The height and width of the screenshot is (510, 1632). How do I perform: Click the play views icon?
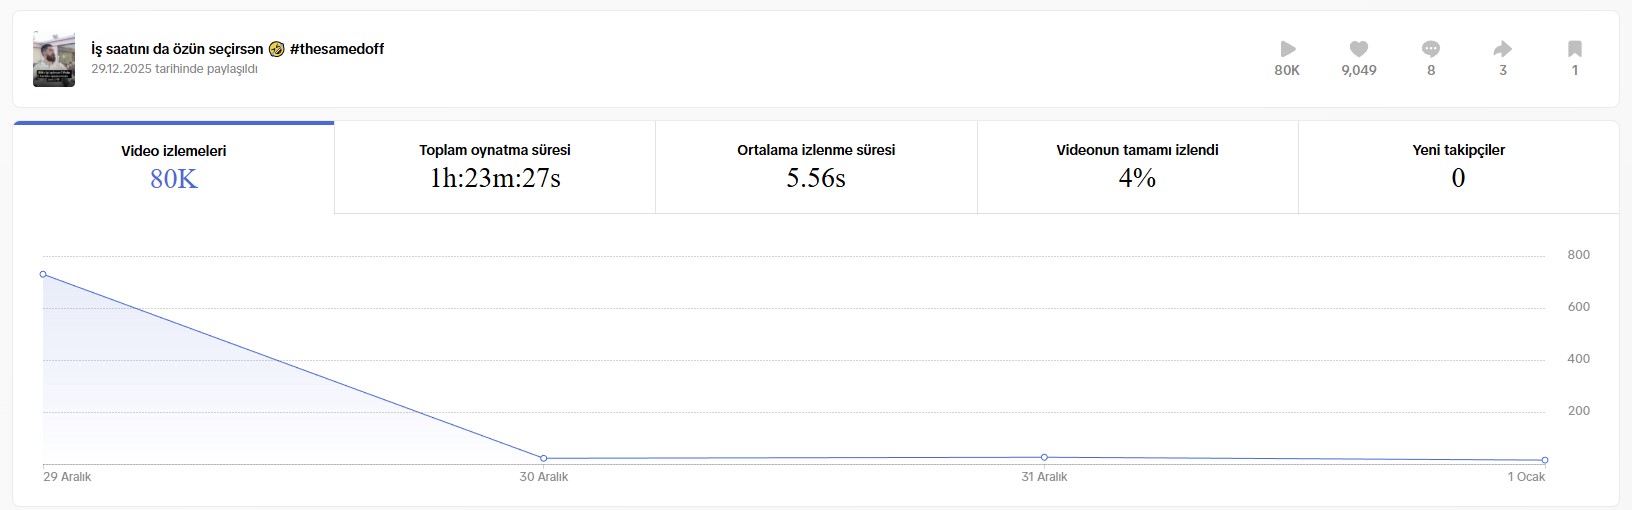point(1288,49)
